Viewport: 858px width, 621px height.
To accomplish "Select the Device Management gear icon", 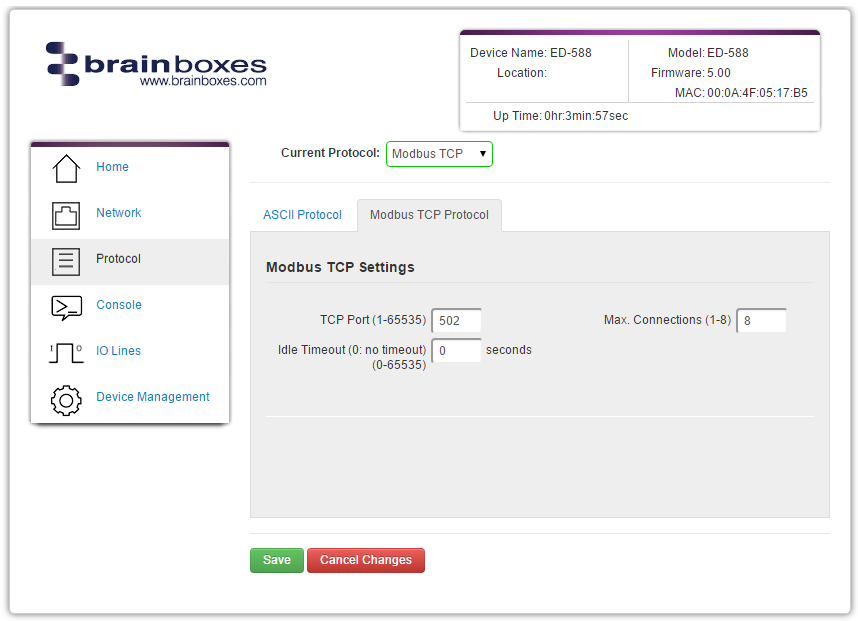I will 66,399.
